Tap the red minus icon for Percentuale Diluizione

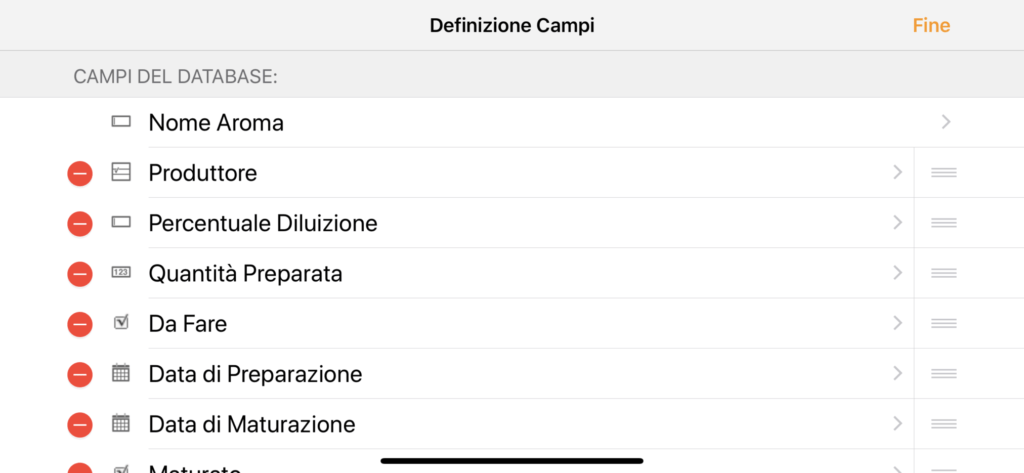[x=80, y=223]
